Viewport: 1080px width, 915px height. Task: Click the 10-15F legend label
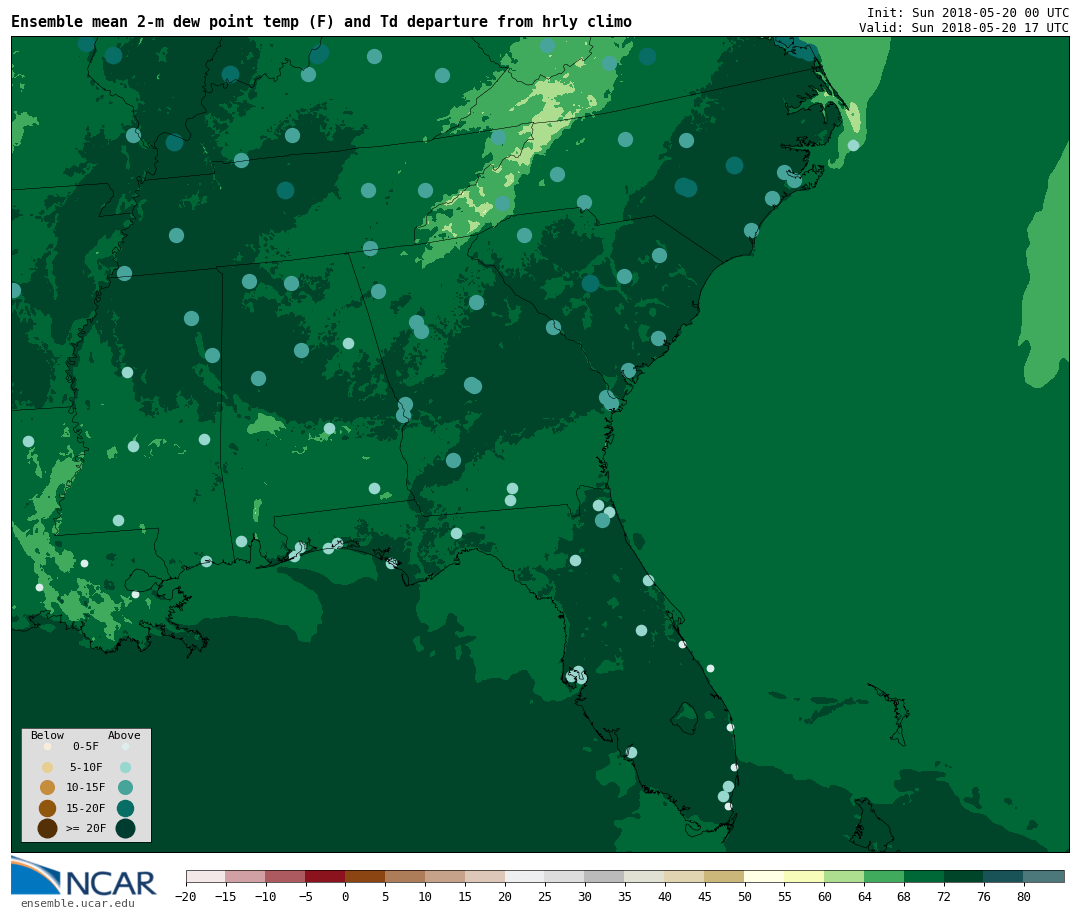point(85,787)
